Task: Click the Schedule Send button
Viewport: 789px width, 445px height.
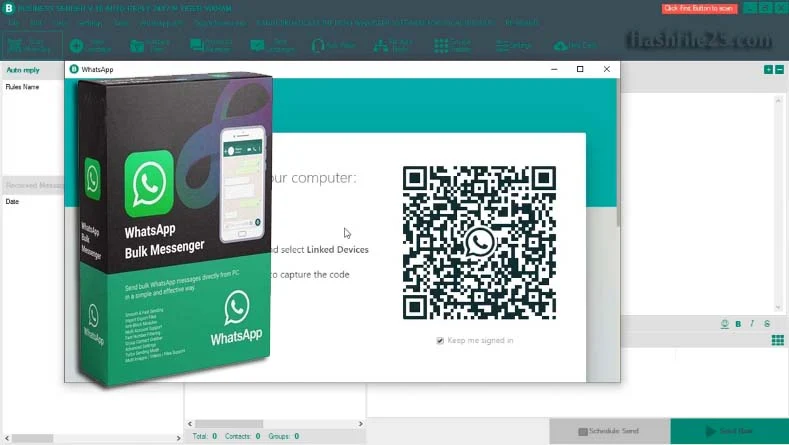Action: point(609,431)
